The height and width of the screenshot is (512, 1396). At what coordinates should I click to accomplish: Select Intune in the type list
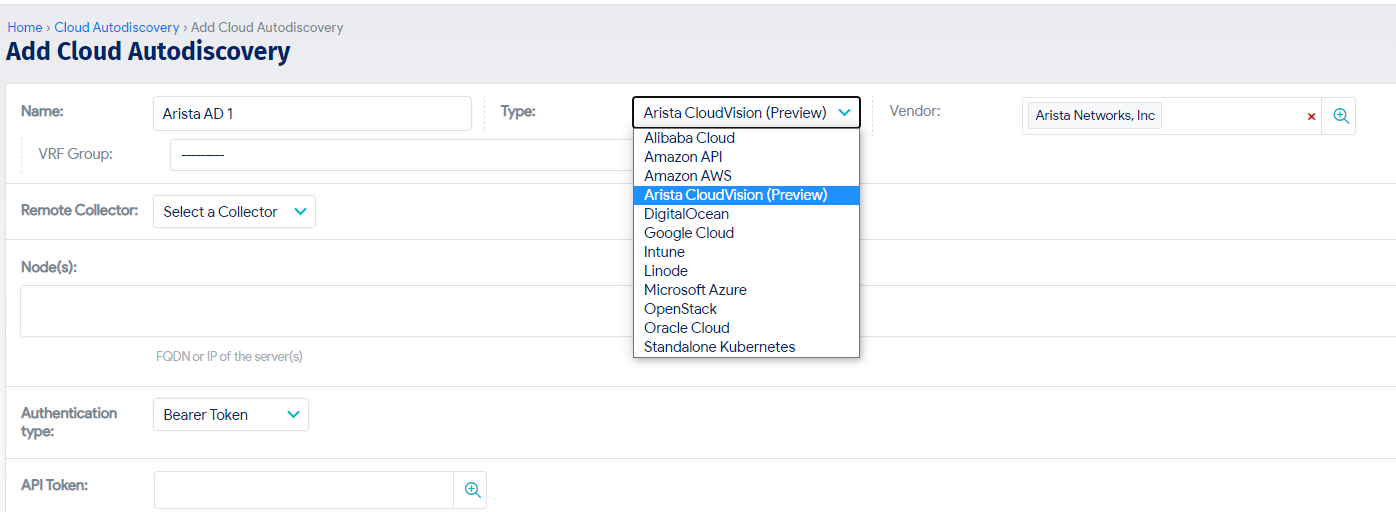tap(746, 252)
